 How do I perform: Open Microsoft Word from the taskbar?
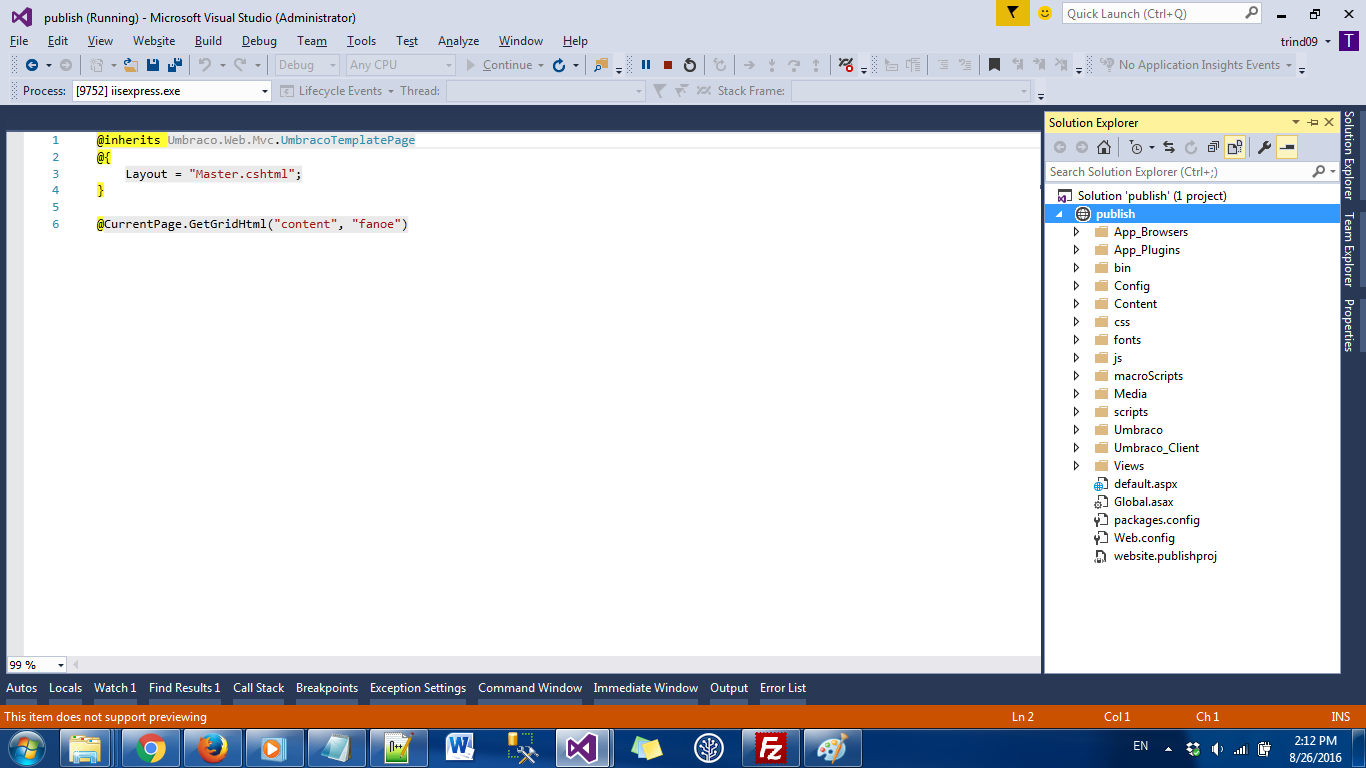(x=461, y=748)
